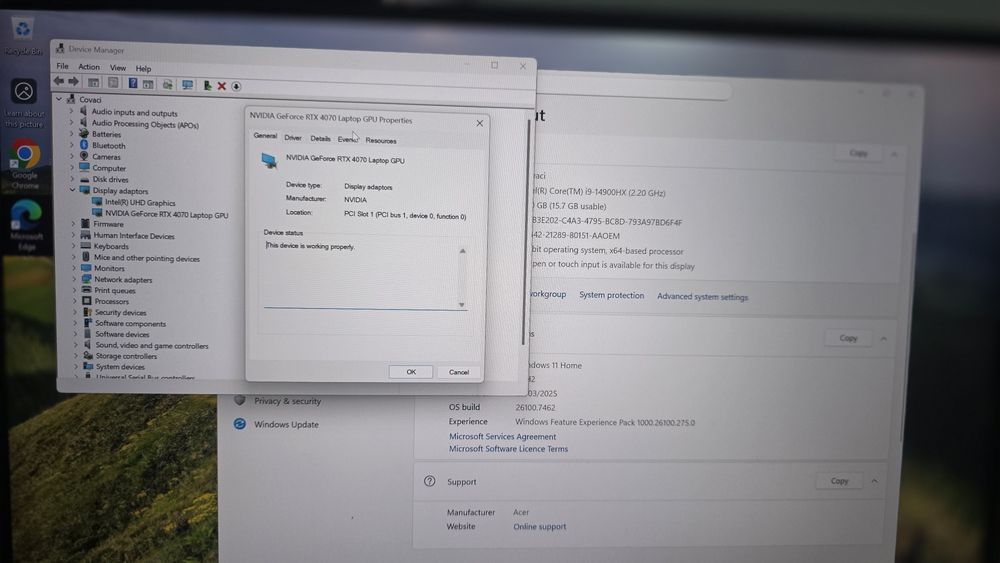Open the Help menu
Viewport: 1000px width, 563px height.
point(143,68)
